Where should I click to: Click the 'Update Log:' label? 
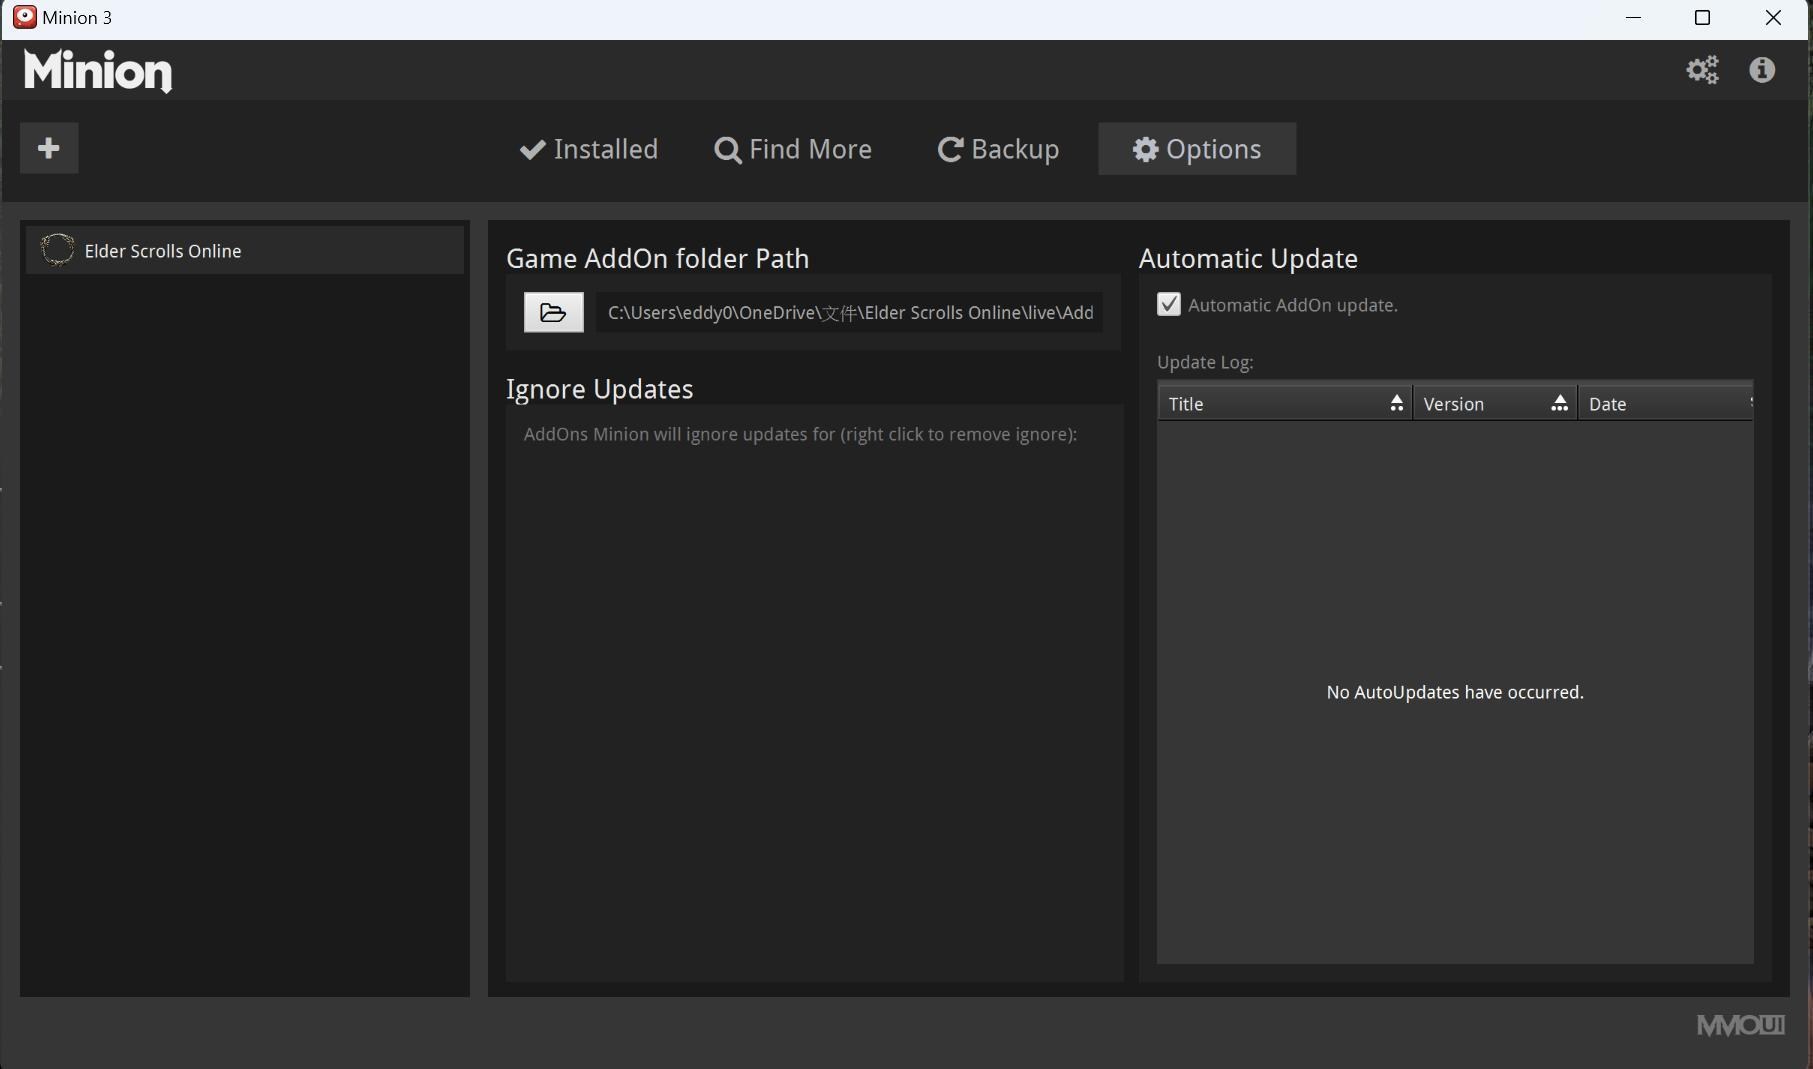1205,362
